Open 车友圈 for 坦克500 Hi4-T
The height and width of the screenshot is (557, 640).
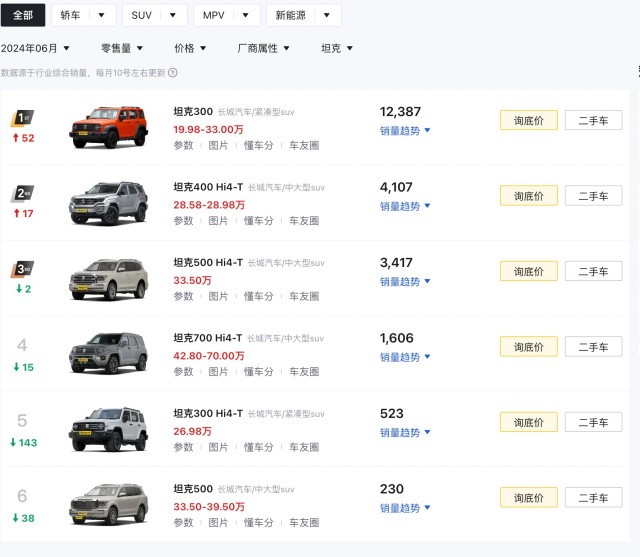(304, 297)
